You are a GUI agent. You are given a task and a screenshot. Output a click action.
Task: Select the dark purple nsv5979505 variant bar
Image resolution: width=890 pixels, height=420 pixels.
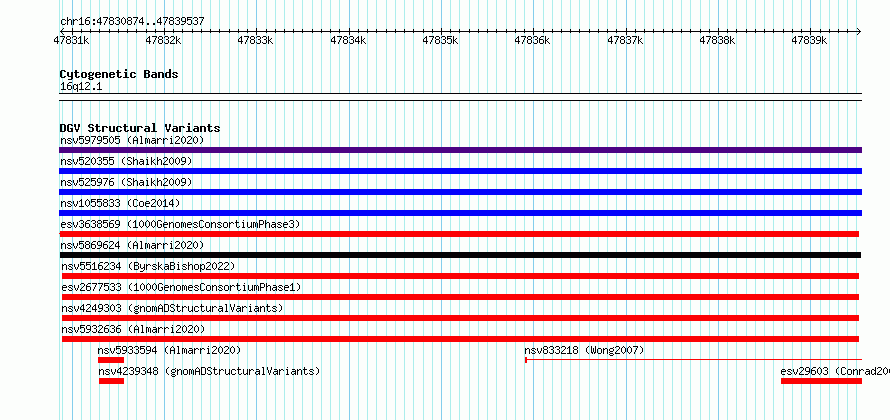[x=460, y=150]
